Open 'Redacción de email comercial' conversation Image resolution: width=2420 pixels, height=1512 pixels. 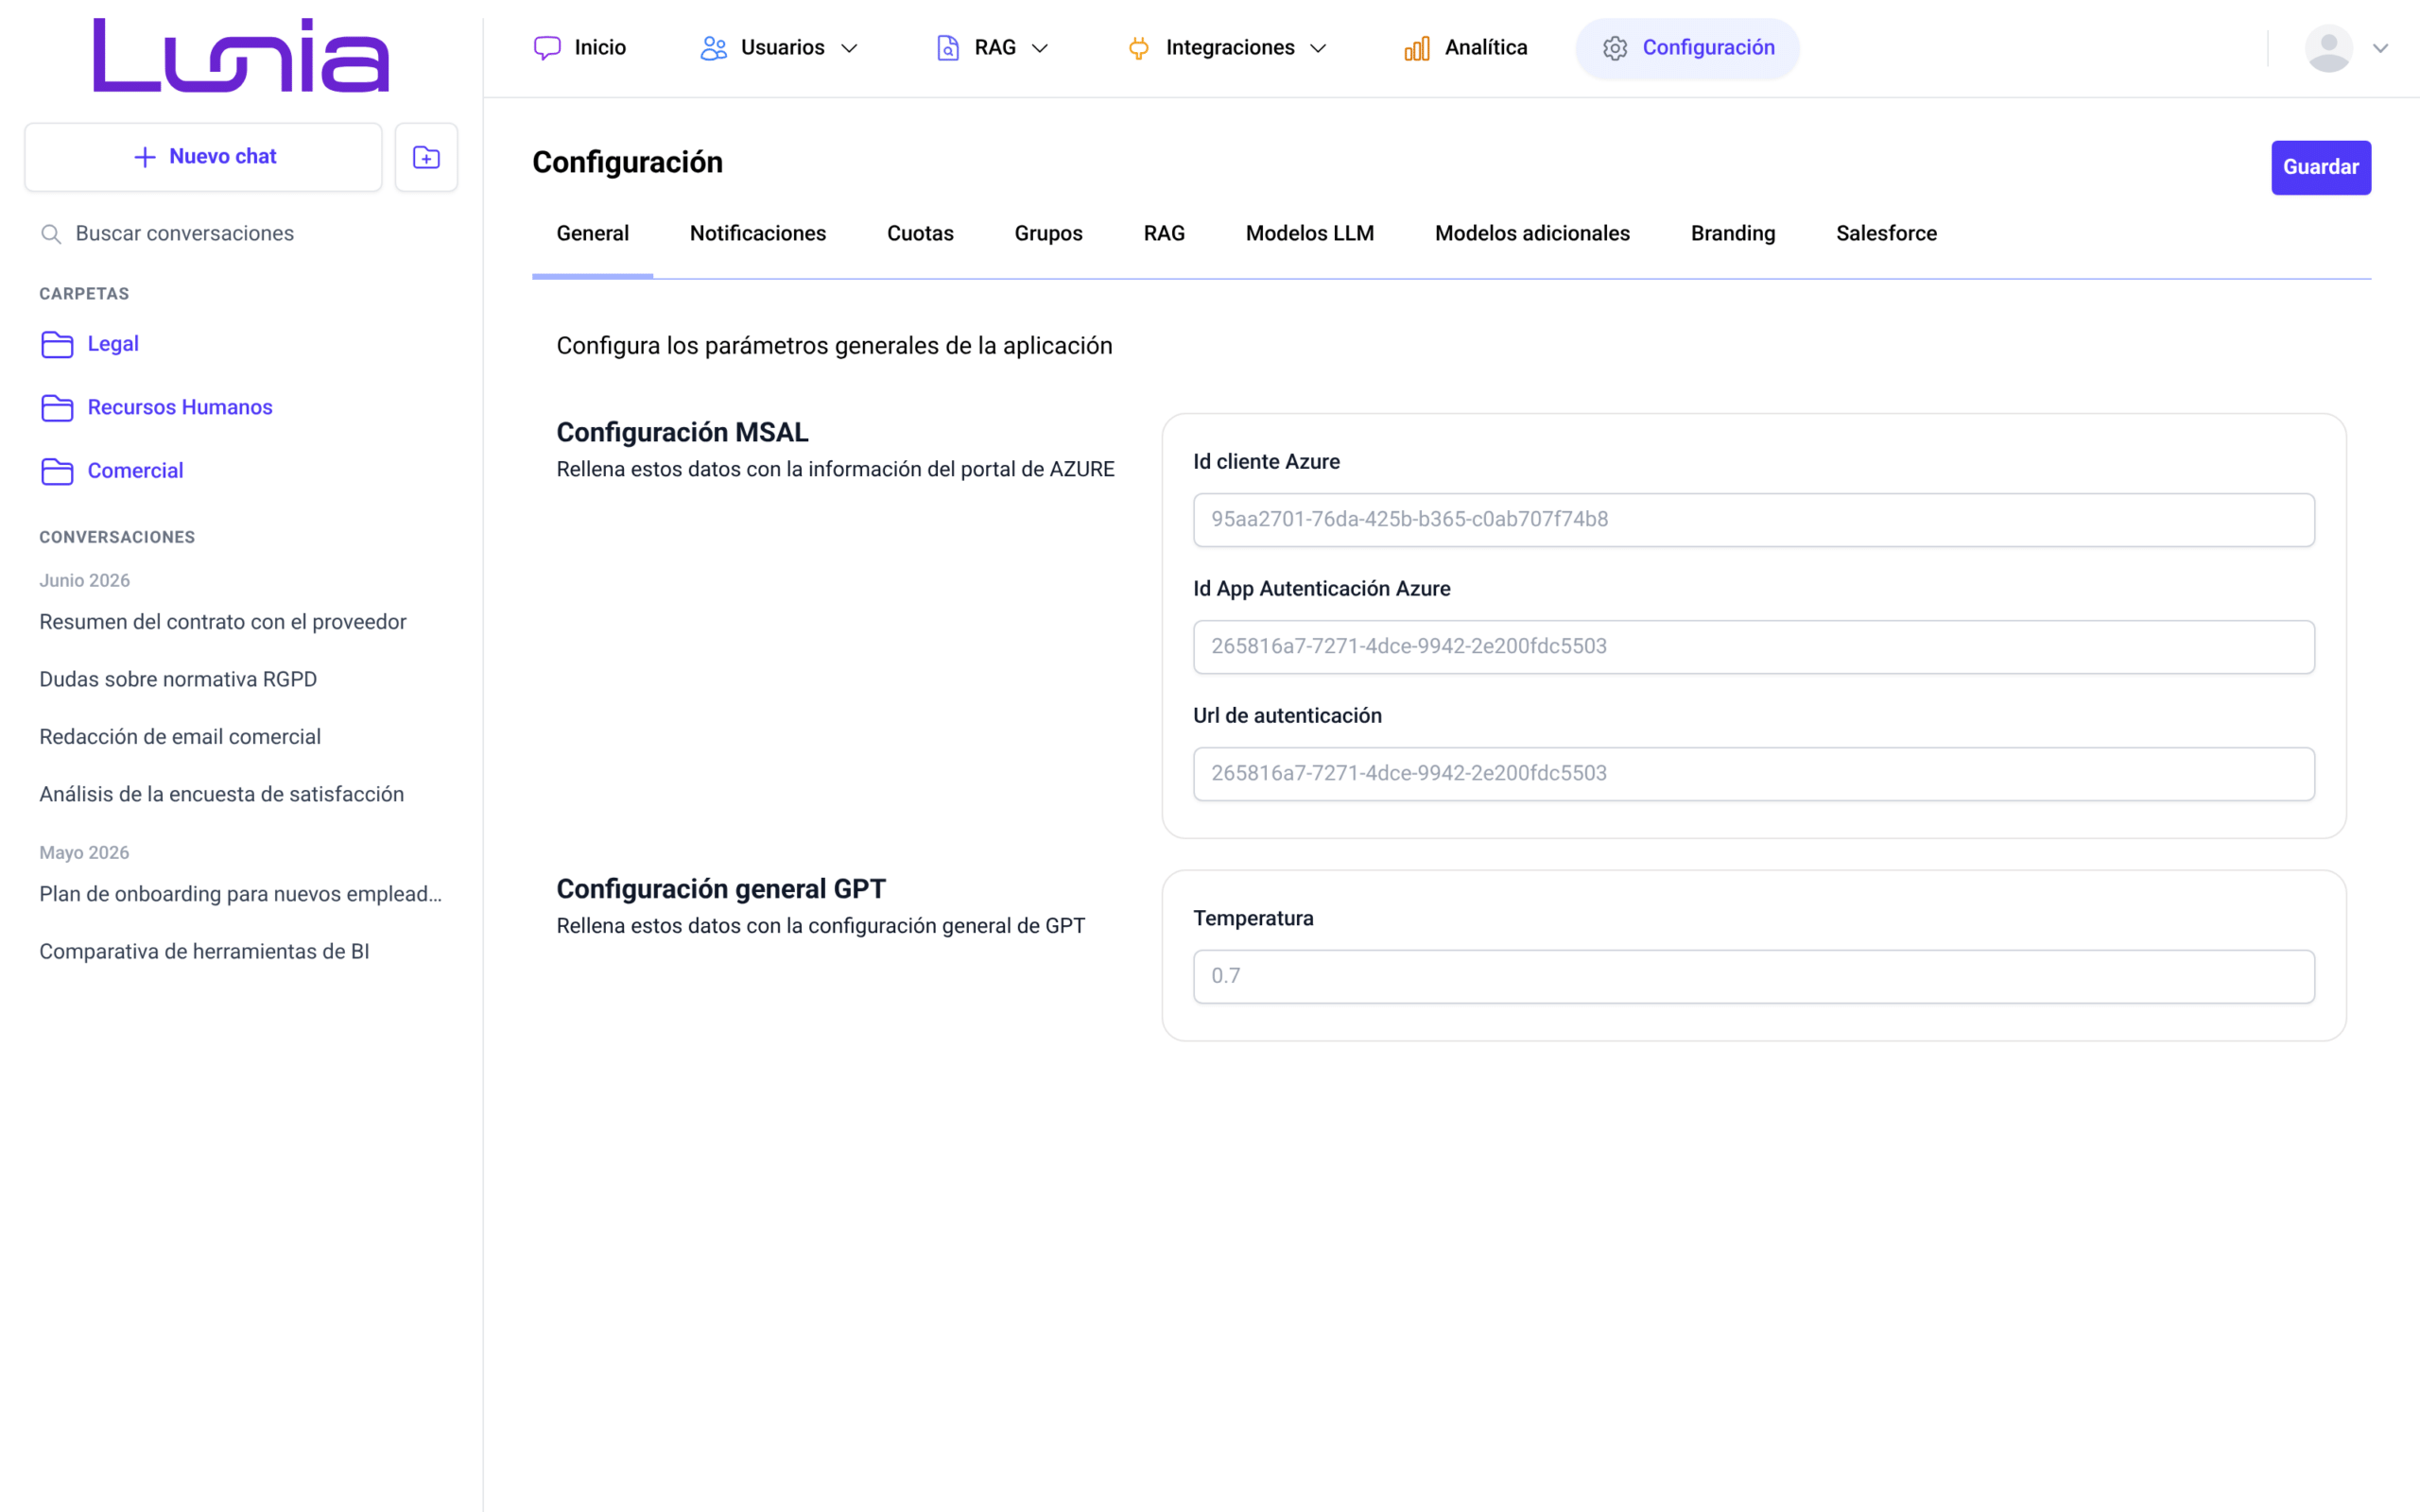tap(180, 737)
